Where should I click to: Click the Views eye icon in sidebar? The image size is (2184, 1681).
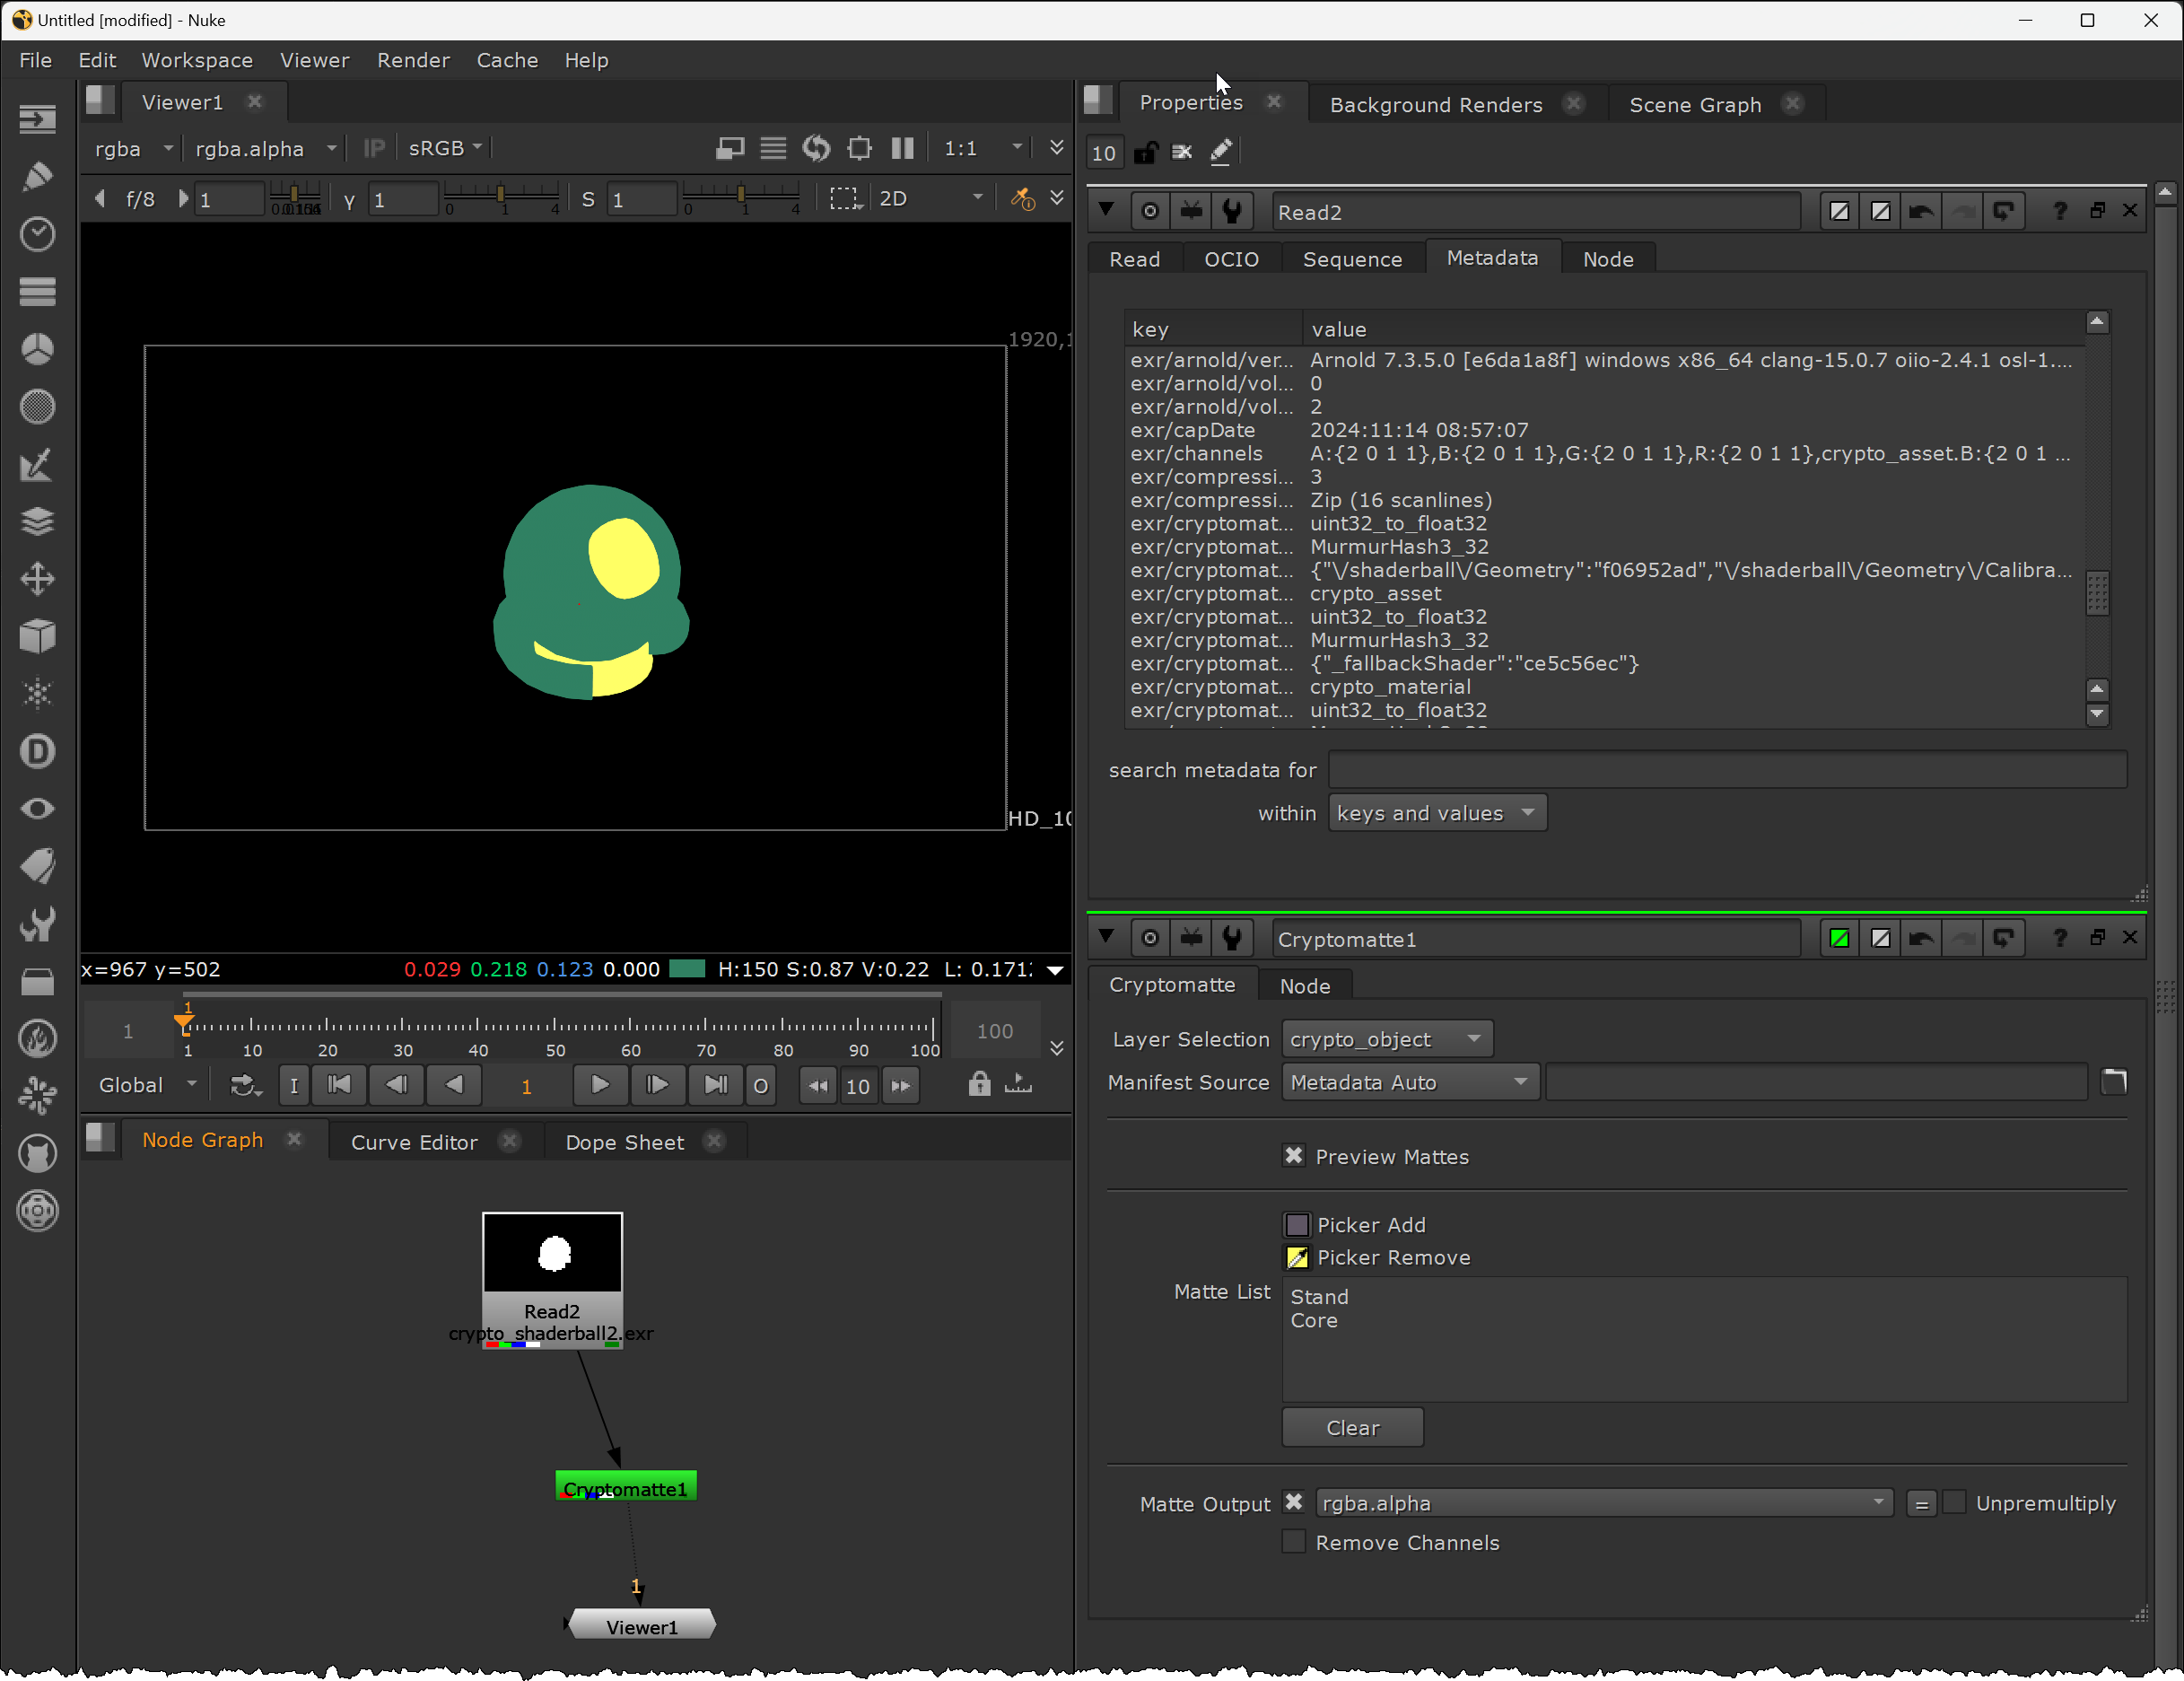(x=37, y=808)
